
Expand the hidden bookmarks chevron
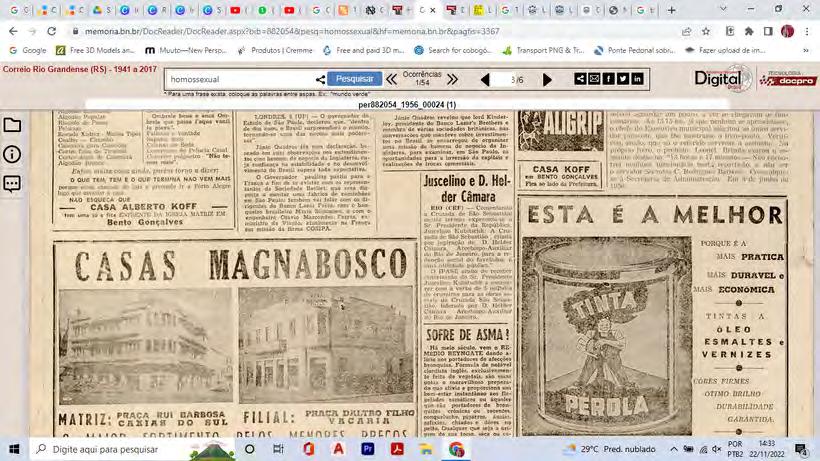pyautogui.click(x=806, y=50)
